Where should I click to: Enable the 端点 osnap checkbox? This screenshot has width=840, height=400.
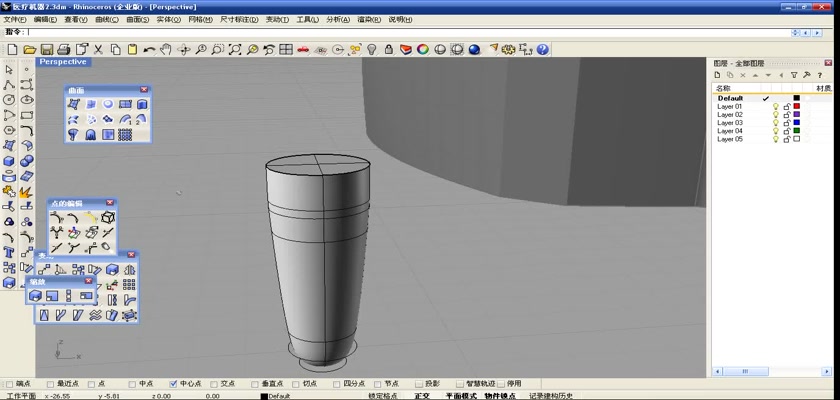(10, 383)
